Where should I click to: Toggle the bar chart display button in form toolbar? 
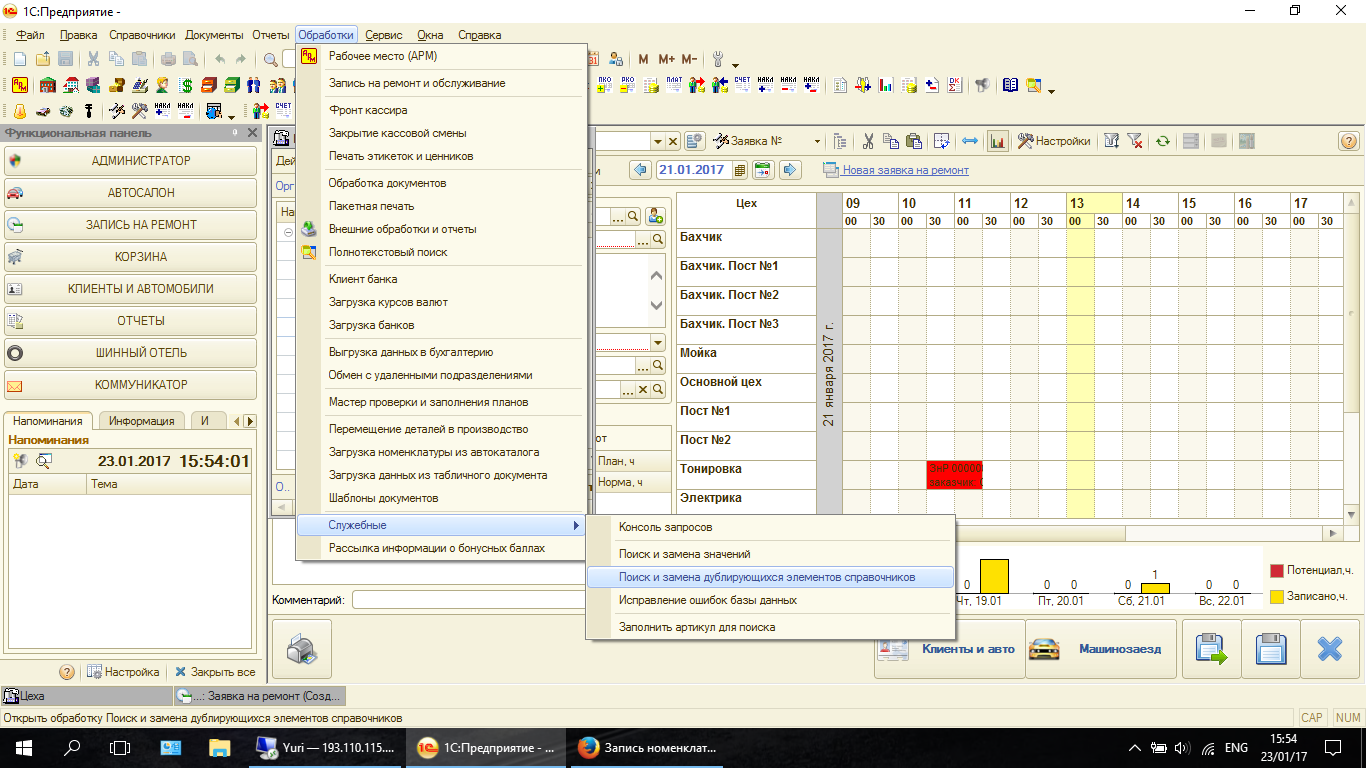pos(997,141)
